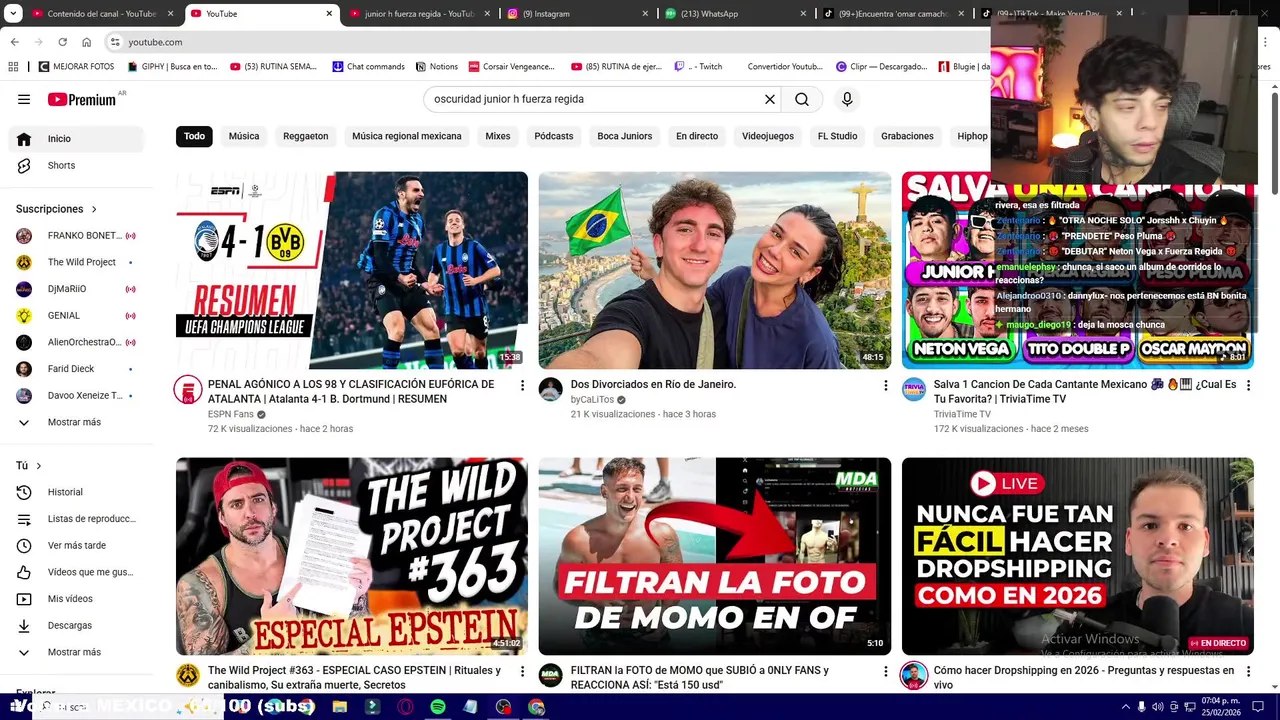Show hidden system tray icons chevron
Image resolution: width=1280 pixels, height=720 pixels.
point(1125,707)
